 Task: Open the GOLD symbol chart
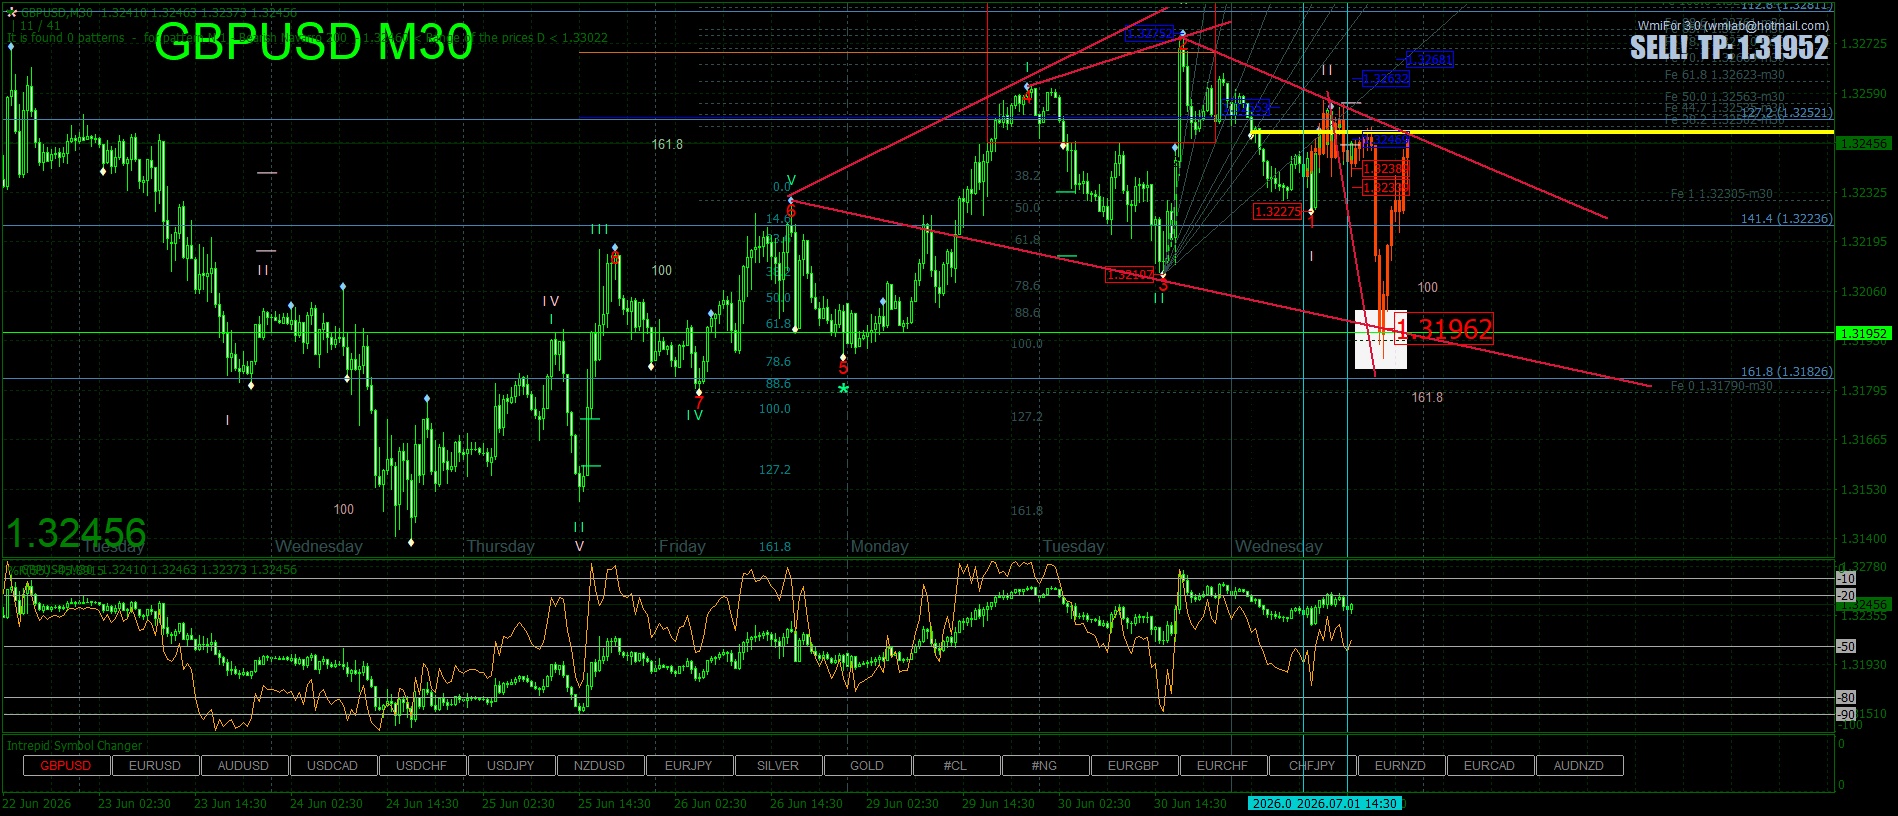(866, 766)
